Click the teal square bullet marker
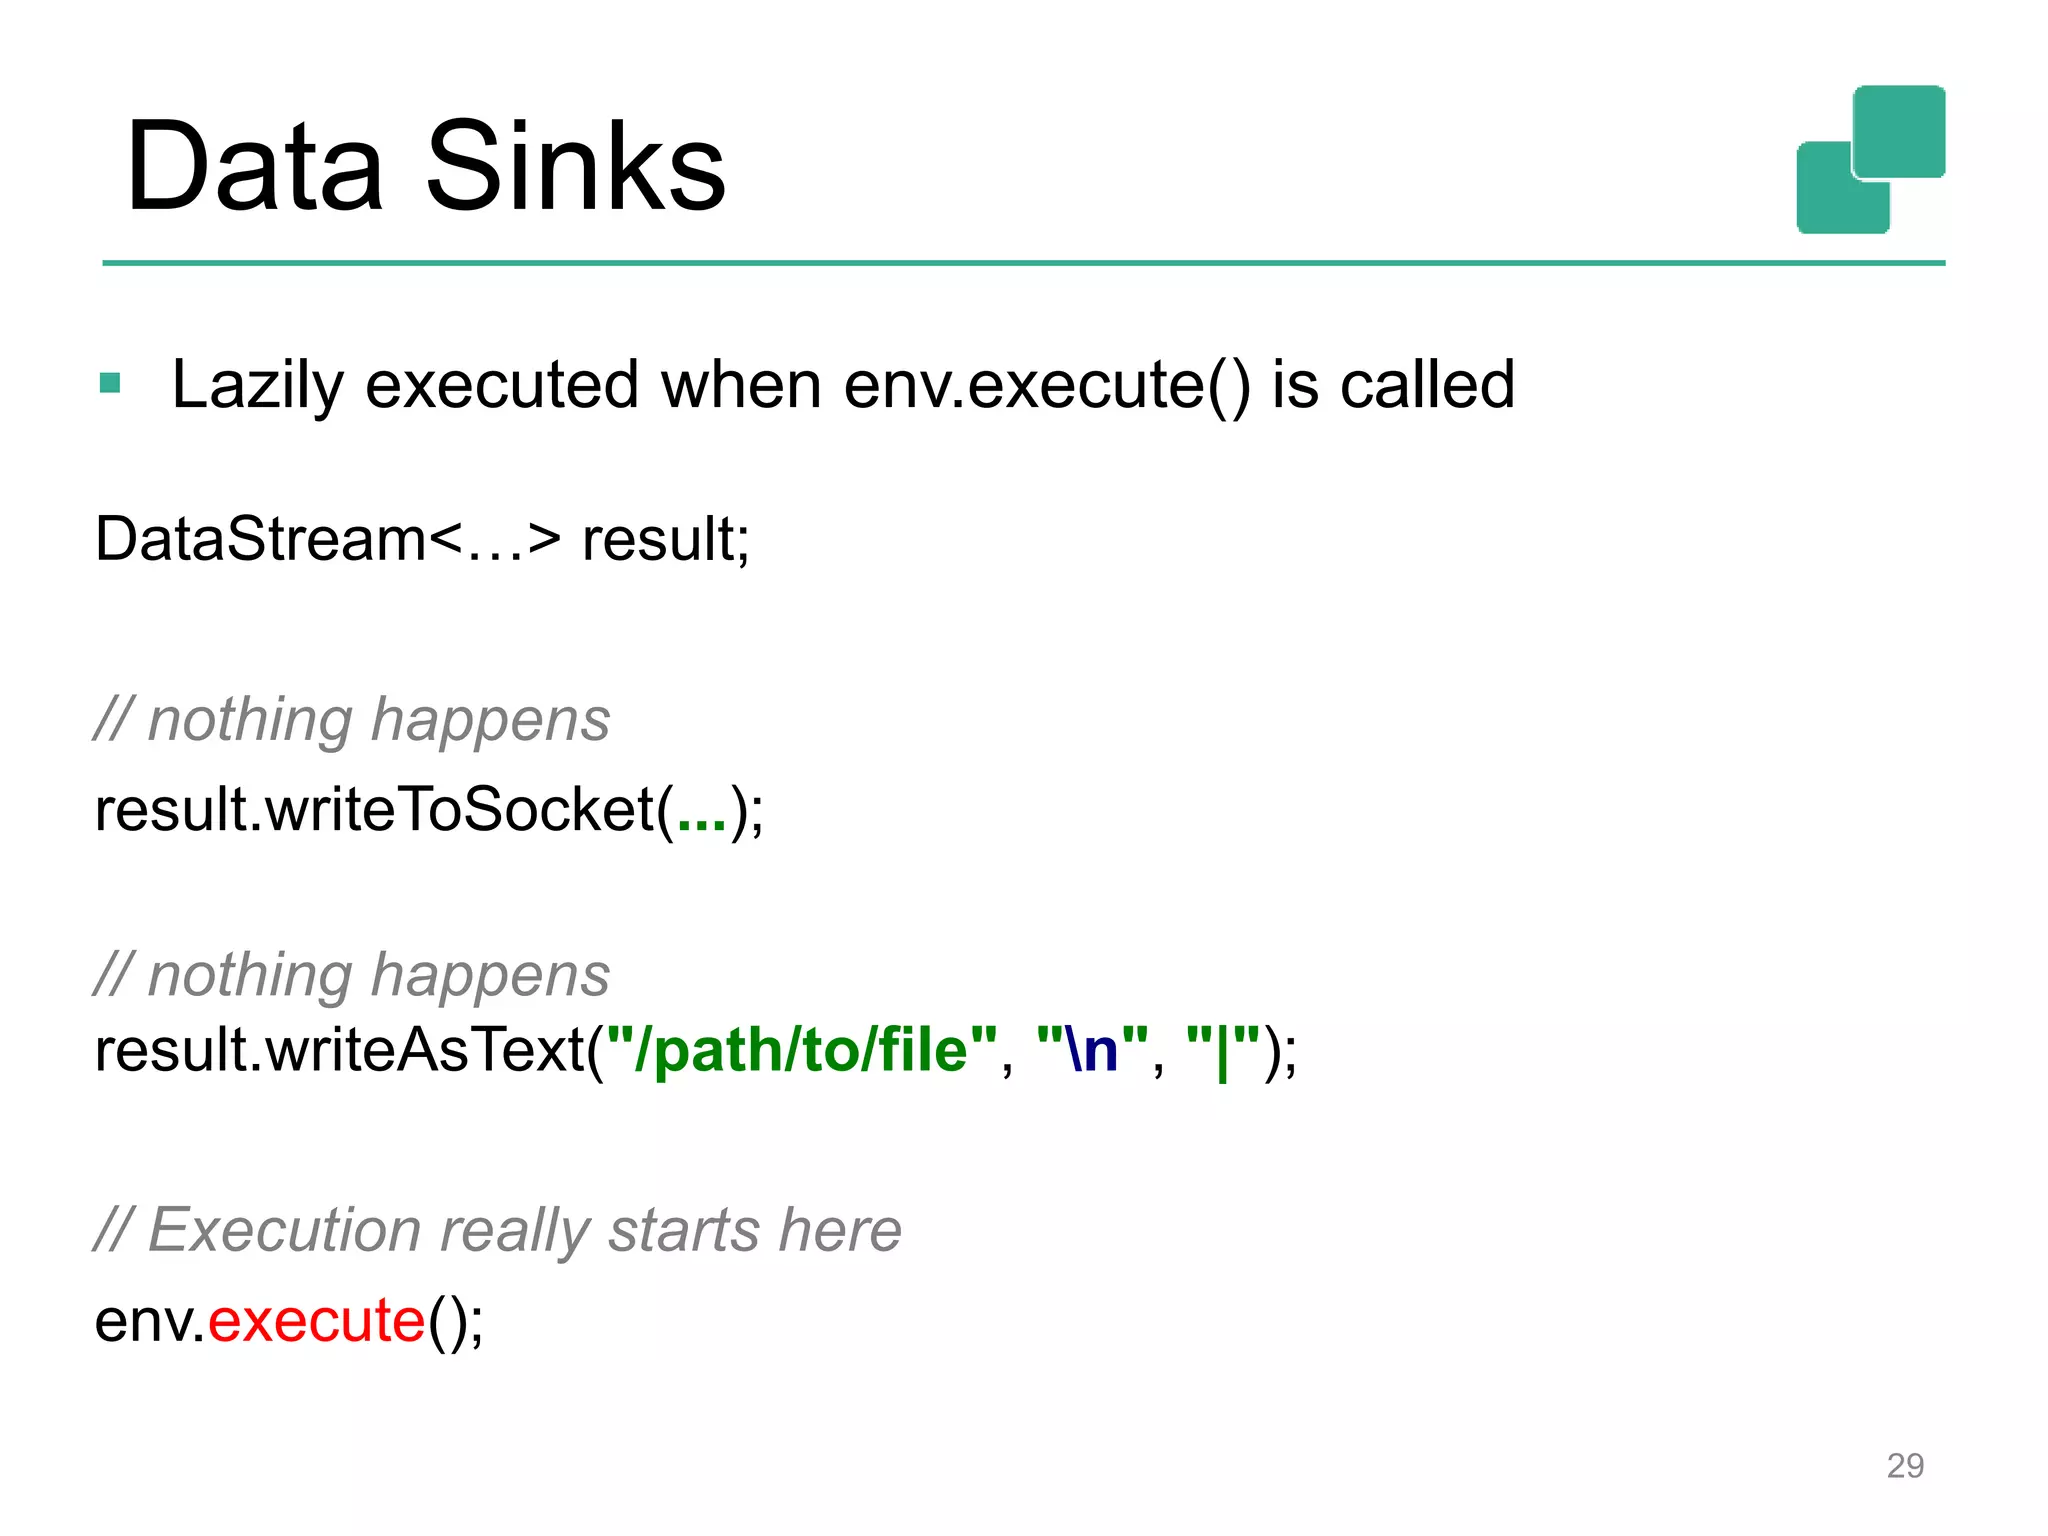2048x1536 pixels. pos(111,383)
